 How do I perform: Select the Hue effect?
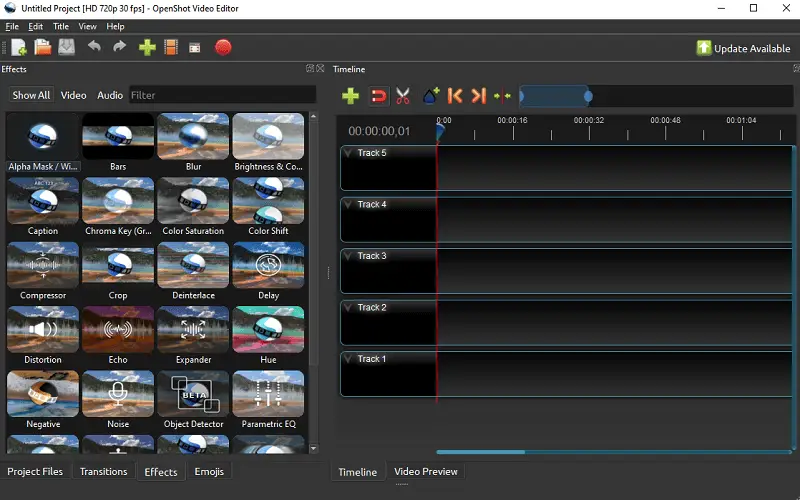click(268, 335)
